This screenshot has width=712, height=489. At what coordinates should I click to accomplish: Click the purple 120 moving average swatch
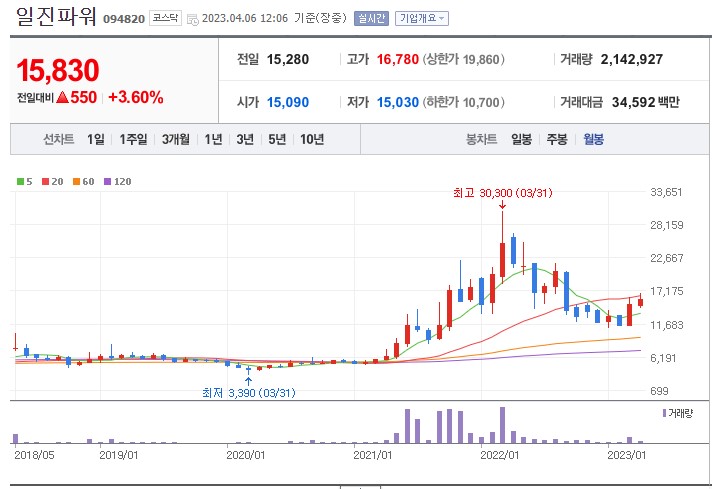pos(108,182)
